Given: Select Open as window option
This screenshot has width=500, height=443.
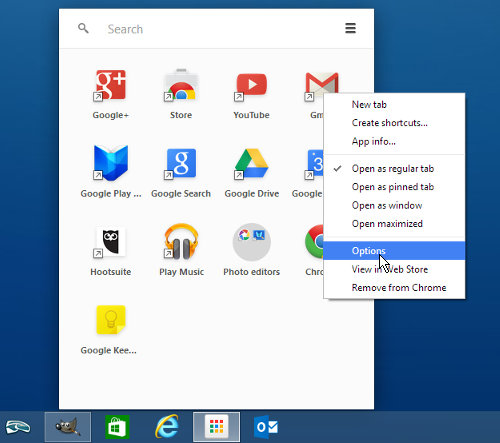Looking at the screenshot, I should pyautogui.click(x=394, y=205).
